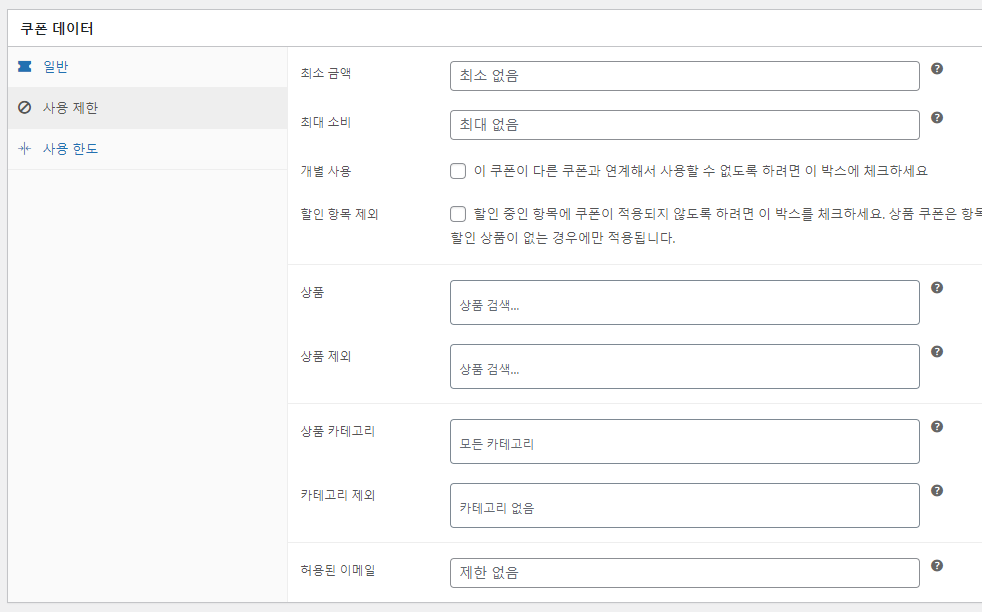Check the 할인 항목 제외 checkbox
Image resolution: width=982 pixels, height=612 pixels.
click(x=458, y=214)
